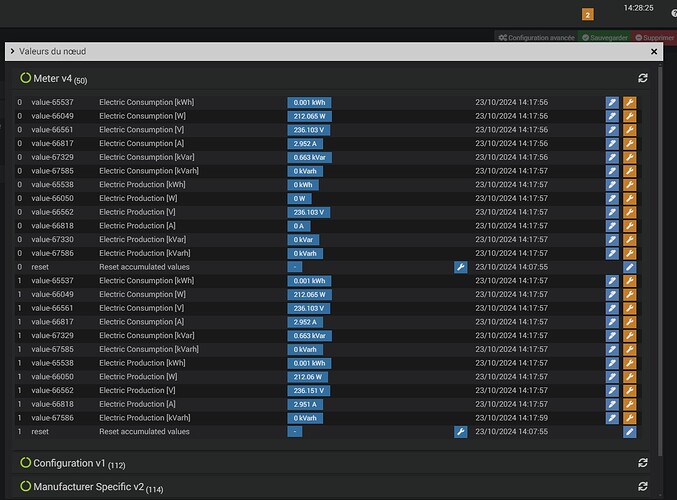Click edit icon at far right of instance 1 reset row

pos(630,432)
